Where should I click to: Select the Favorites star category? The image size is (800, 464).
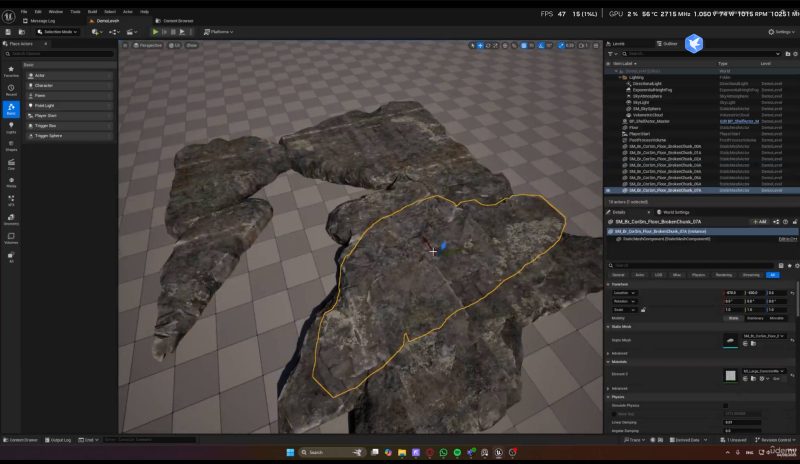pos(11,71)
